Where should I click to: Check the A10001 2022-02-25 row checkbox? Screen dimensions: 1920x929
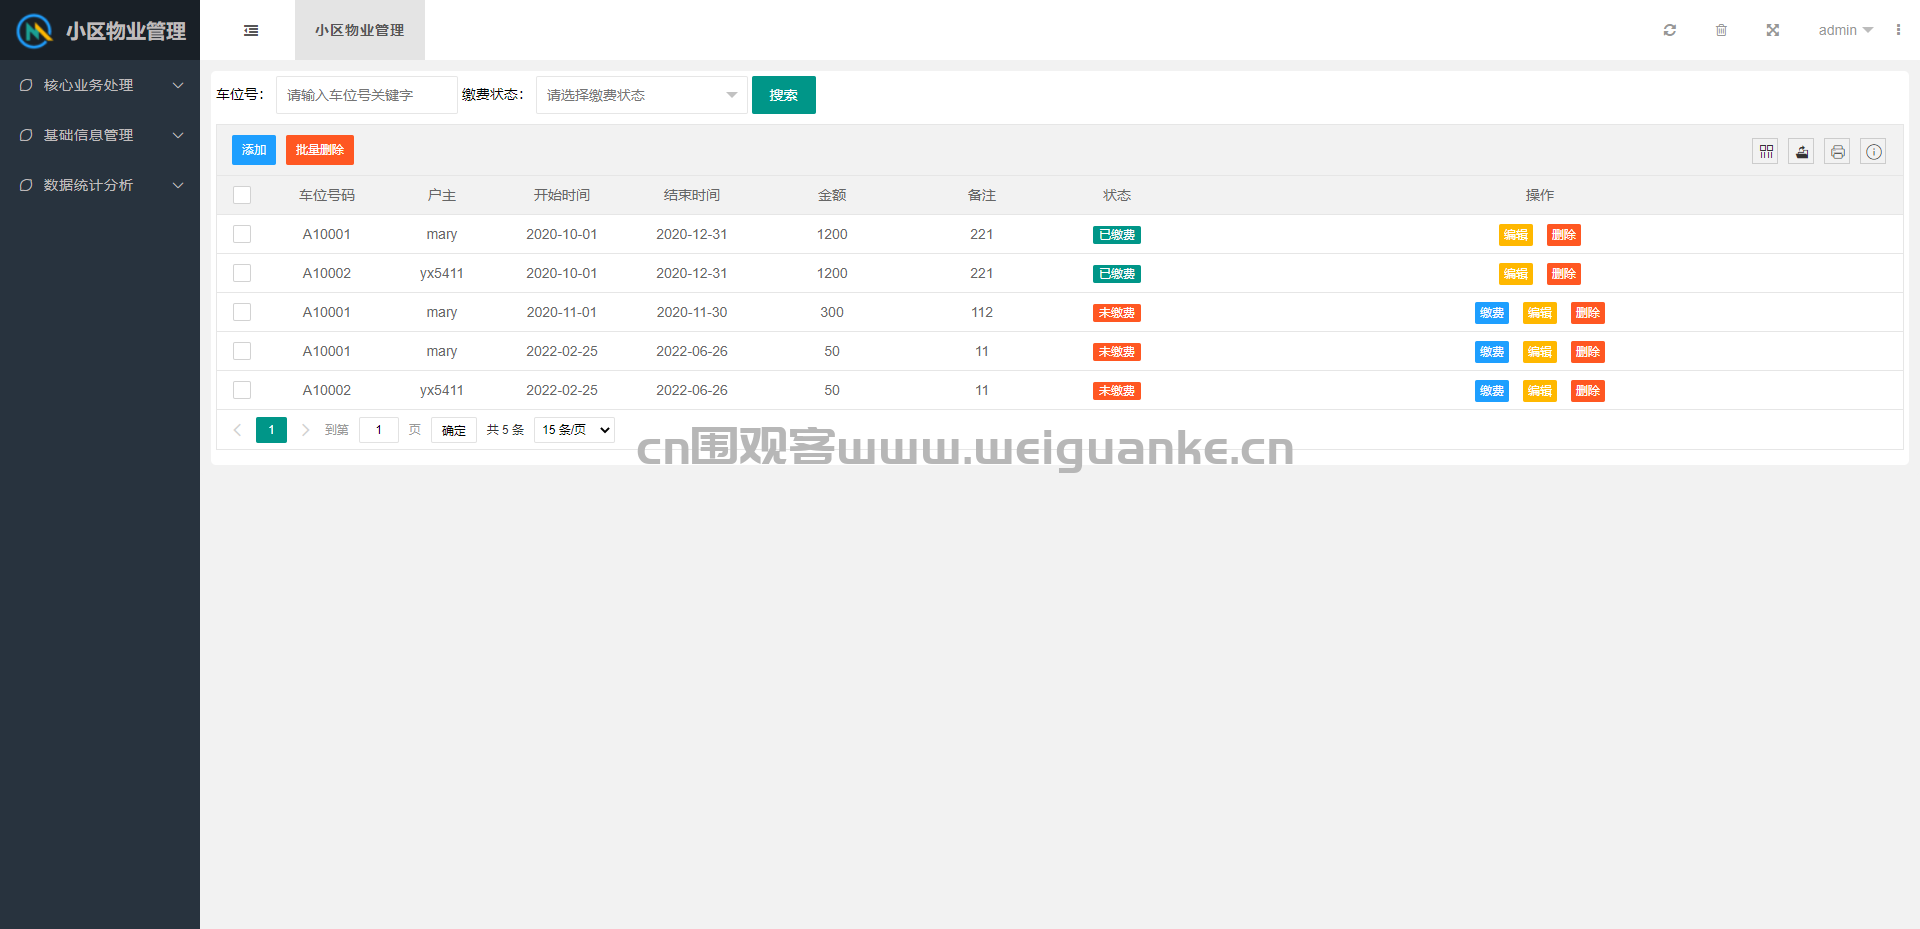click(242, 351)
